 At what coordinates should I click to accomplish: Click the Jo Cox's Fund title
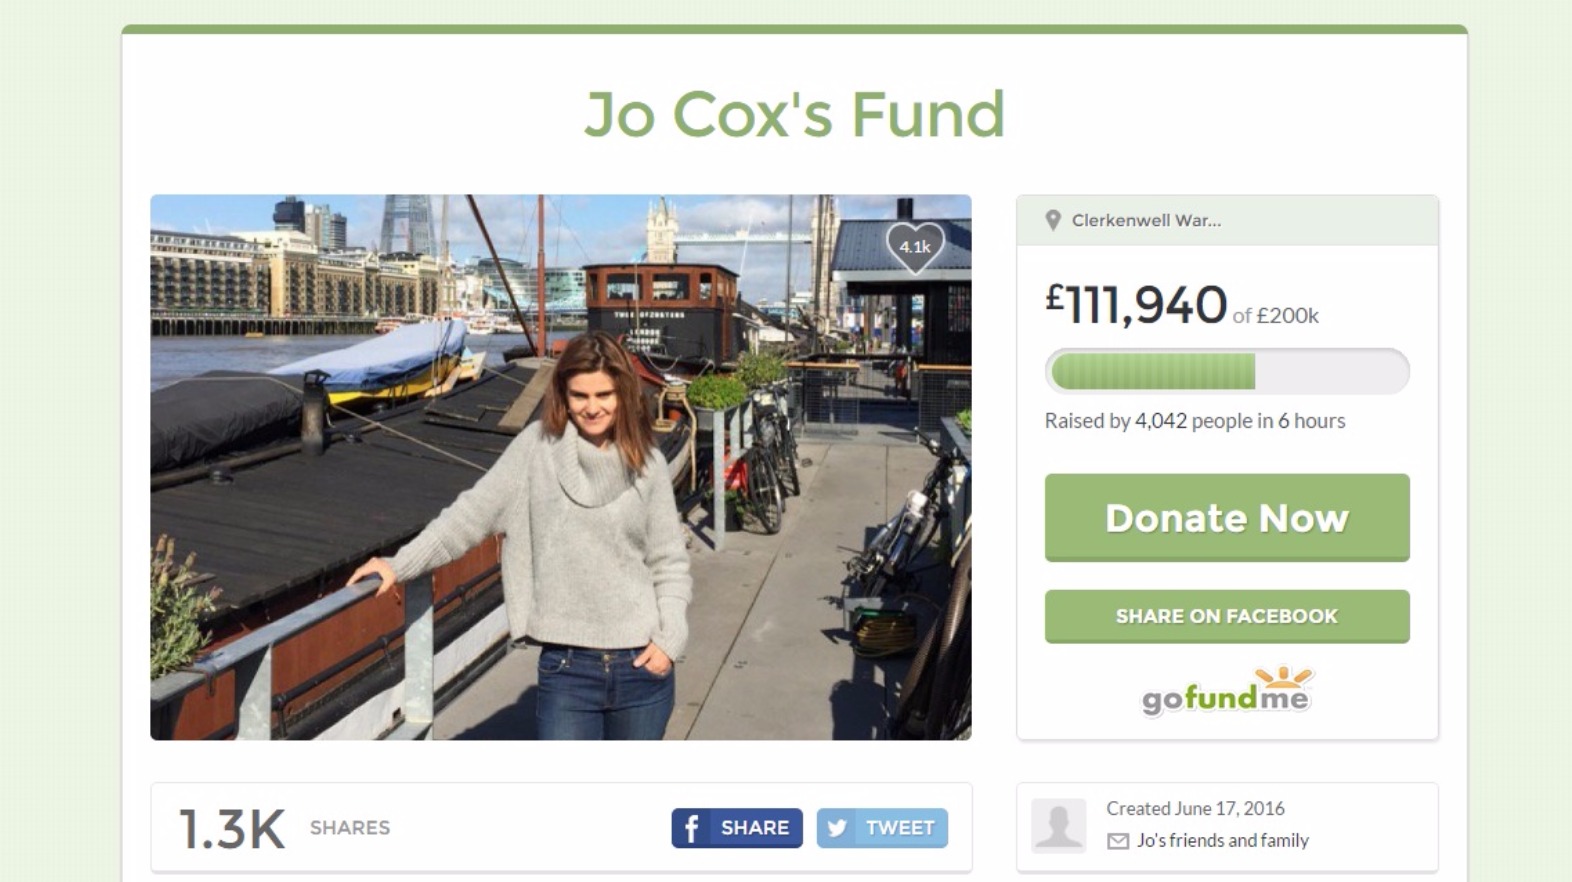pyautogui.click(x=795, y=114)
